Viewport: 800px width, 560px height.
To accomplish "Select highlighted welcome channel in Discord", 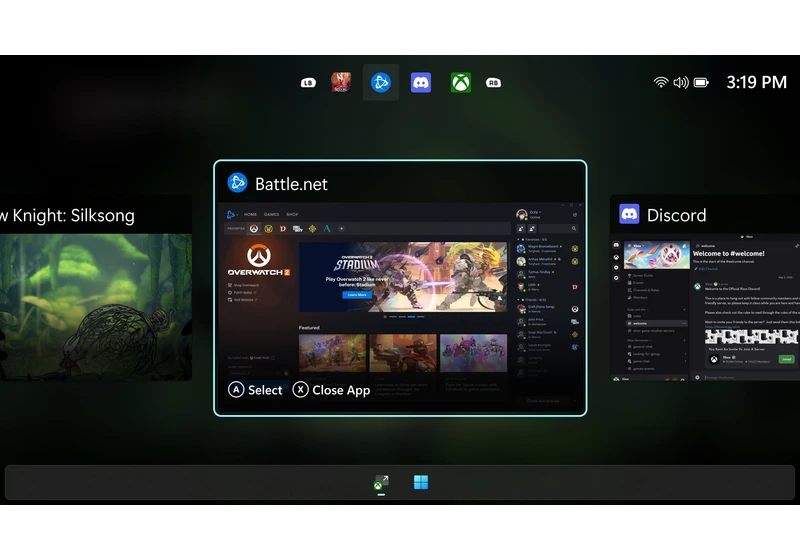I will (657, 323).
